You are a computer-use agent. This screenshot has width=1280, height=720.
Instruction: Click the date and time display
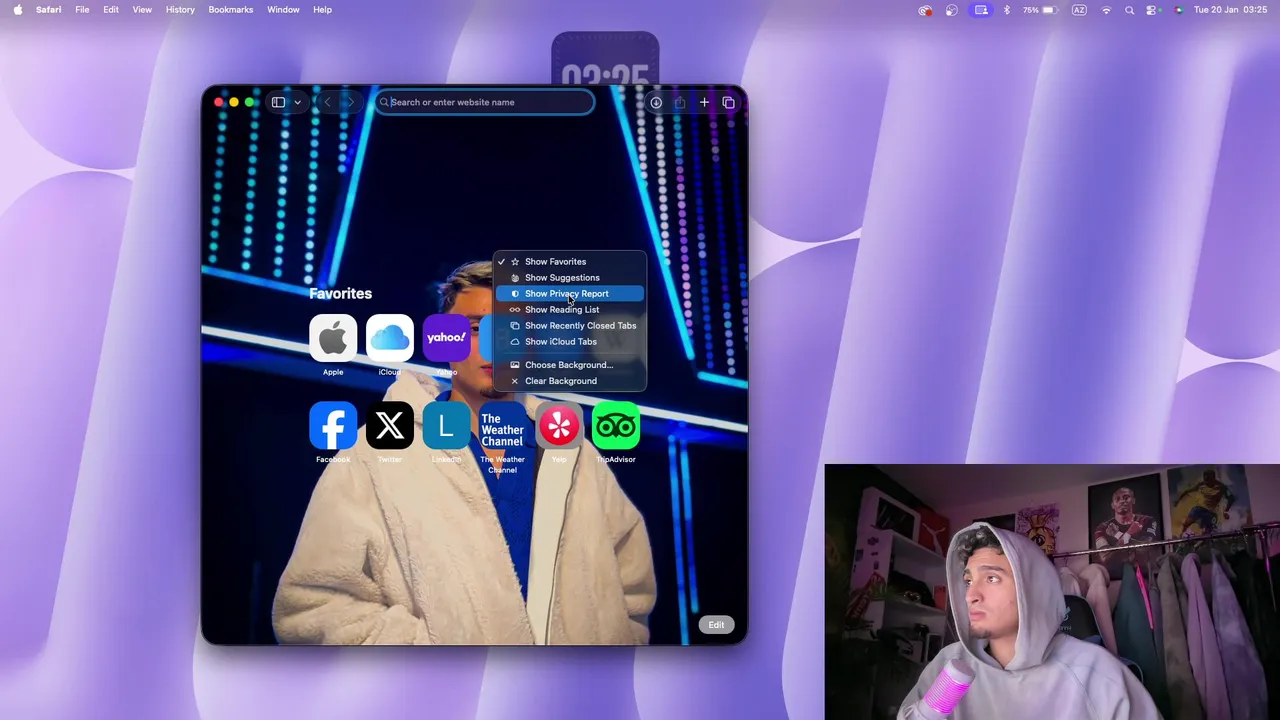1231,10
